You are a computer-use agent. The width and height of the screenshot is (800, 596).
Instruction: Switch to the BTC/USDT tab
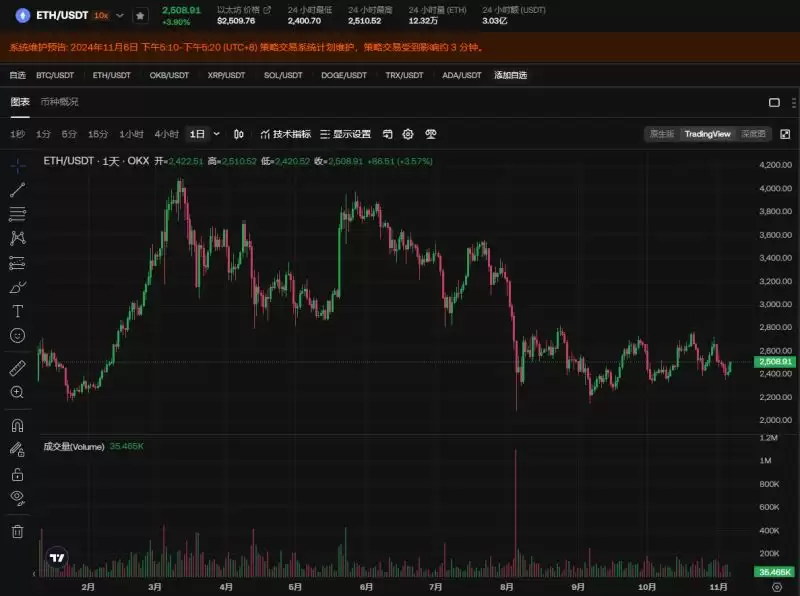(x=55, y=74)
